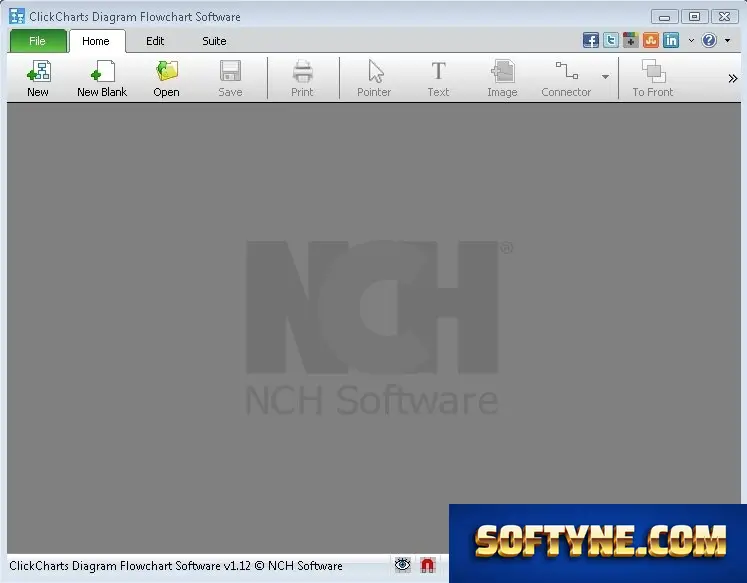Expand the social icons dropdown arrow
Screen dimensions: 747x583
coord(691,40)
